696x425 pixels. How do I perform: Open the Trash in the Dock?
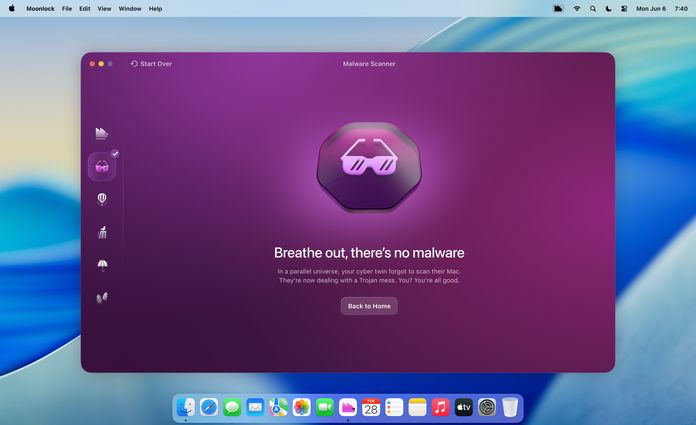point(510,407)
